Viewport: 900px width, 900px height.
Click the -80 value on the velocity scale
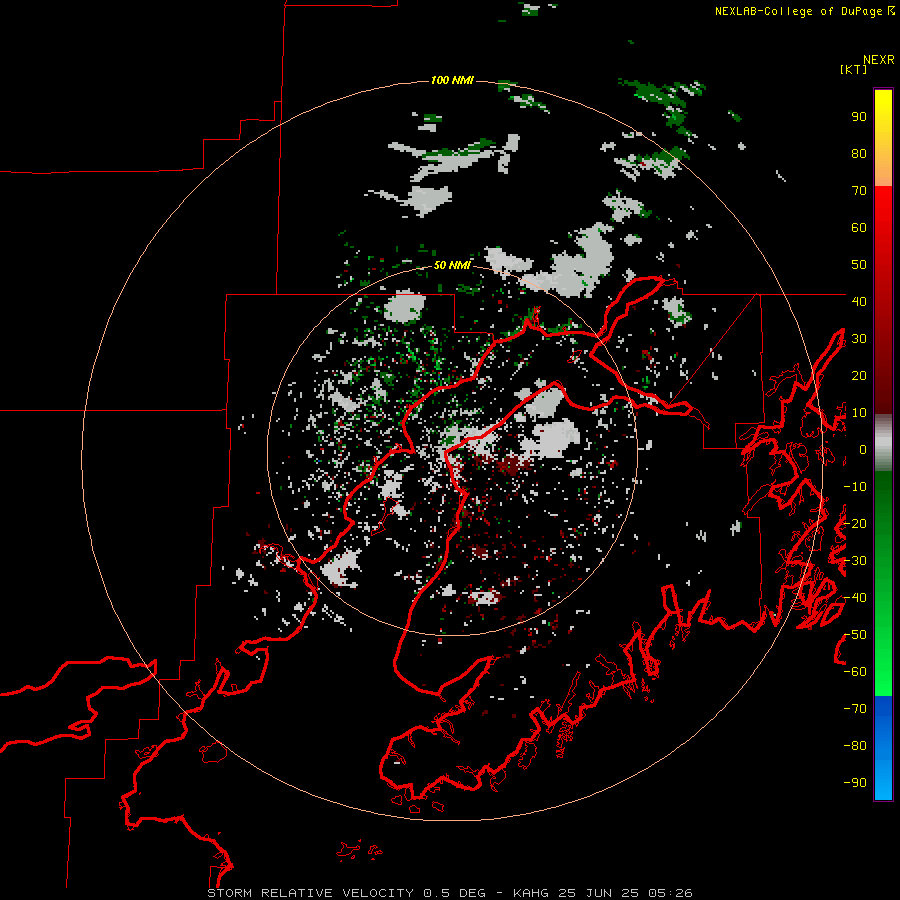tap(855, 746)
